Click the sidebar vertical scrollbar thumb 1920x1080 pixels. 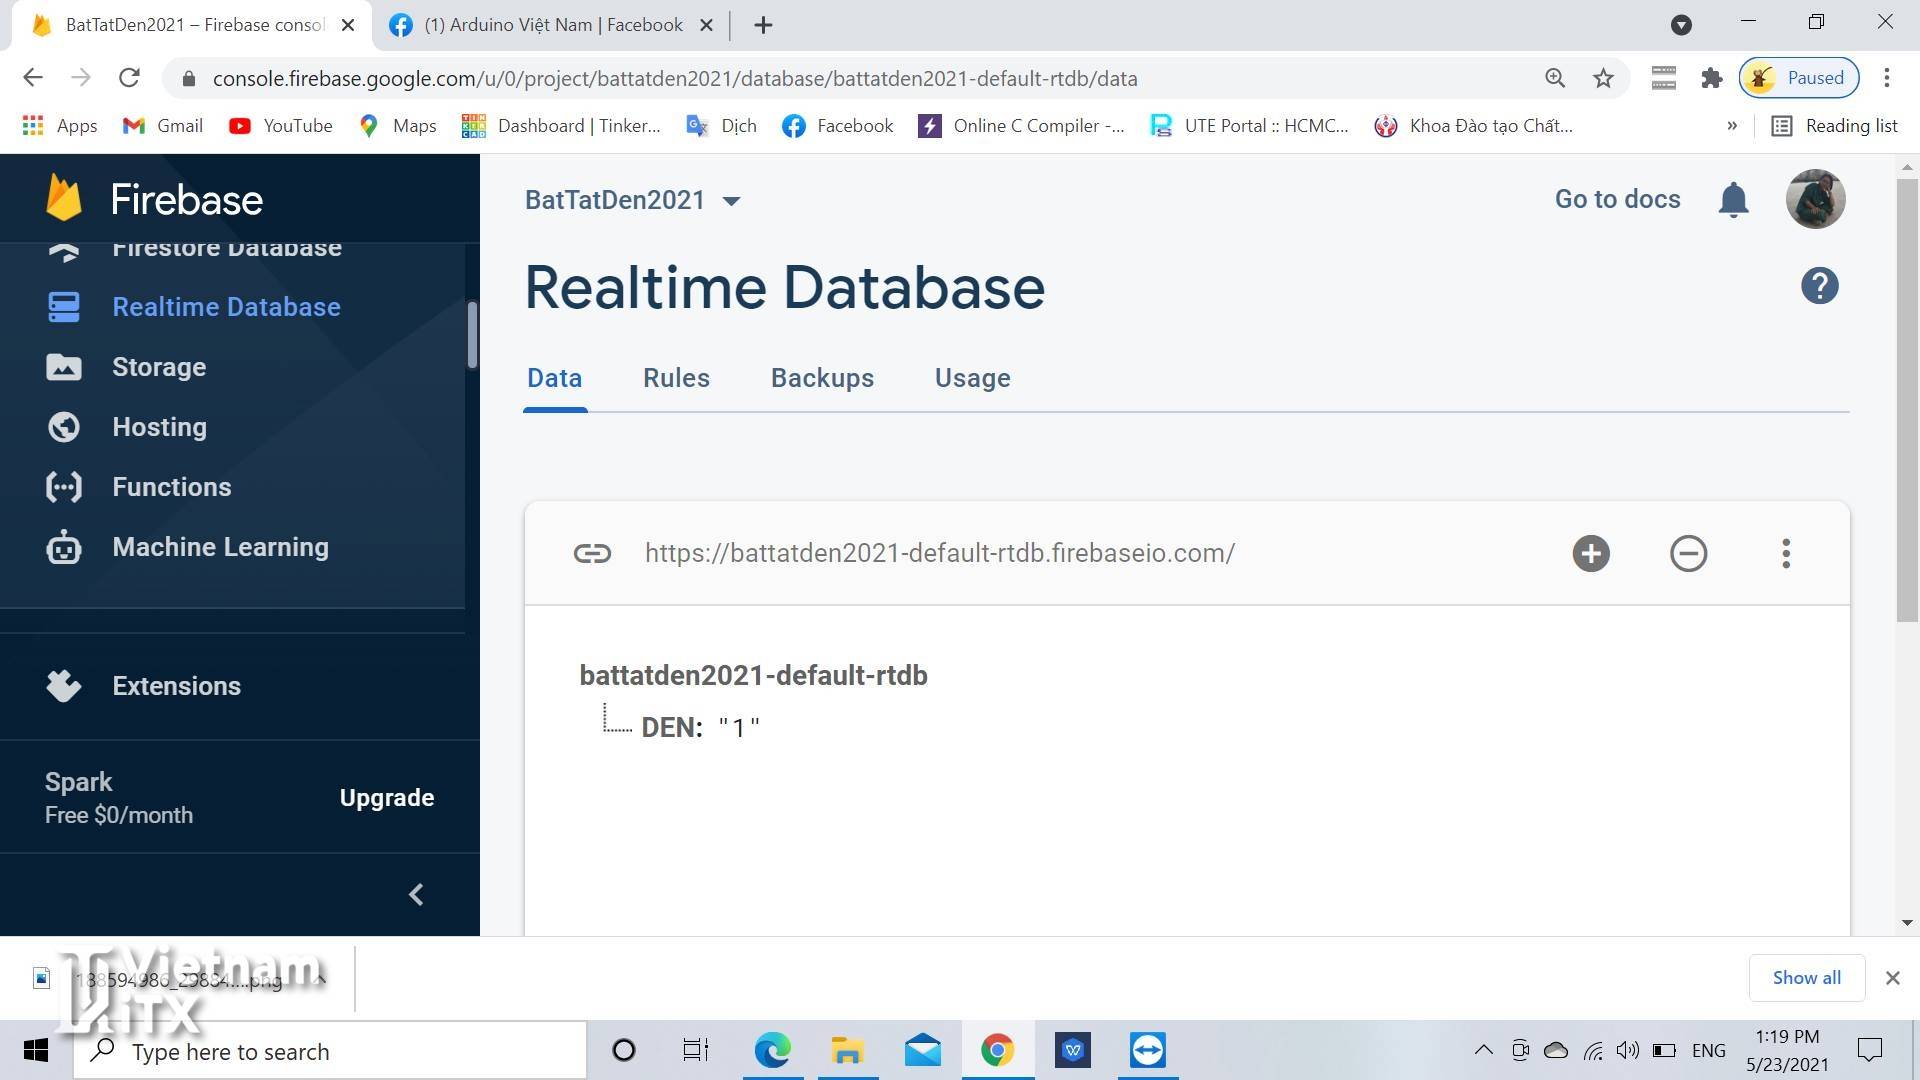point(472,335)
